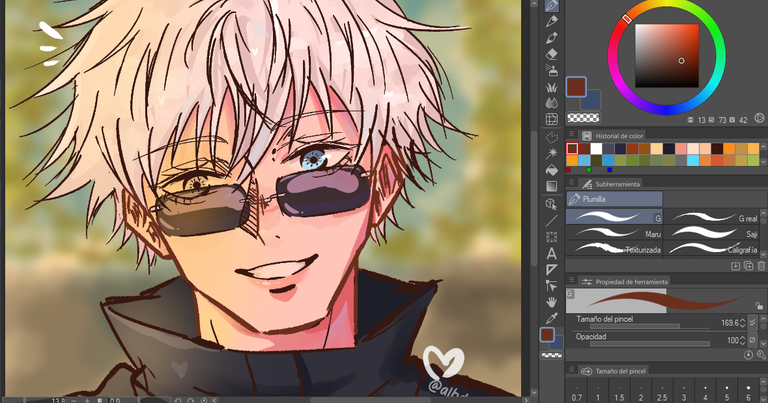Viewport: 768px width, 403px height.
Task: Pick bright cyan swatch in color history
Action: [693, 160]
